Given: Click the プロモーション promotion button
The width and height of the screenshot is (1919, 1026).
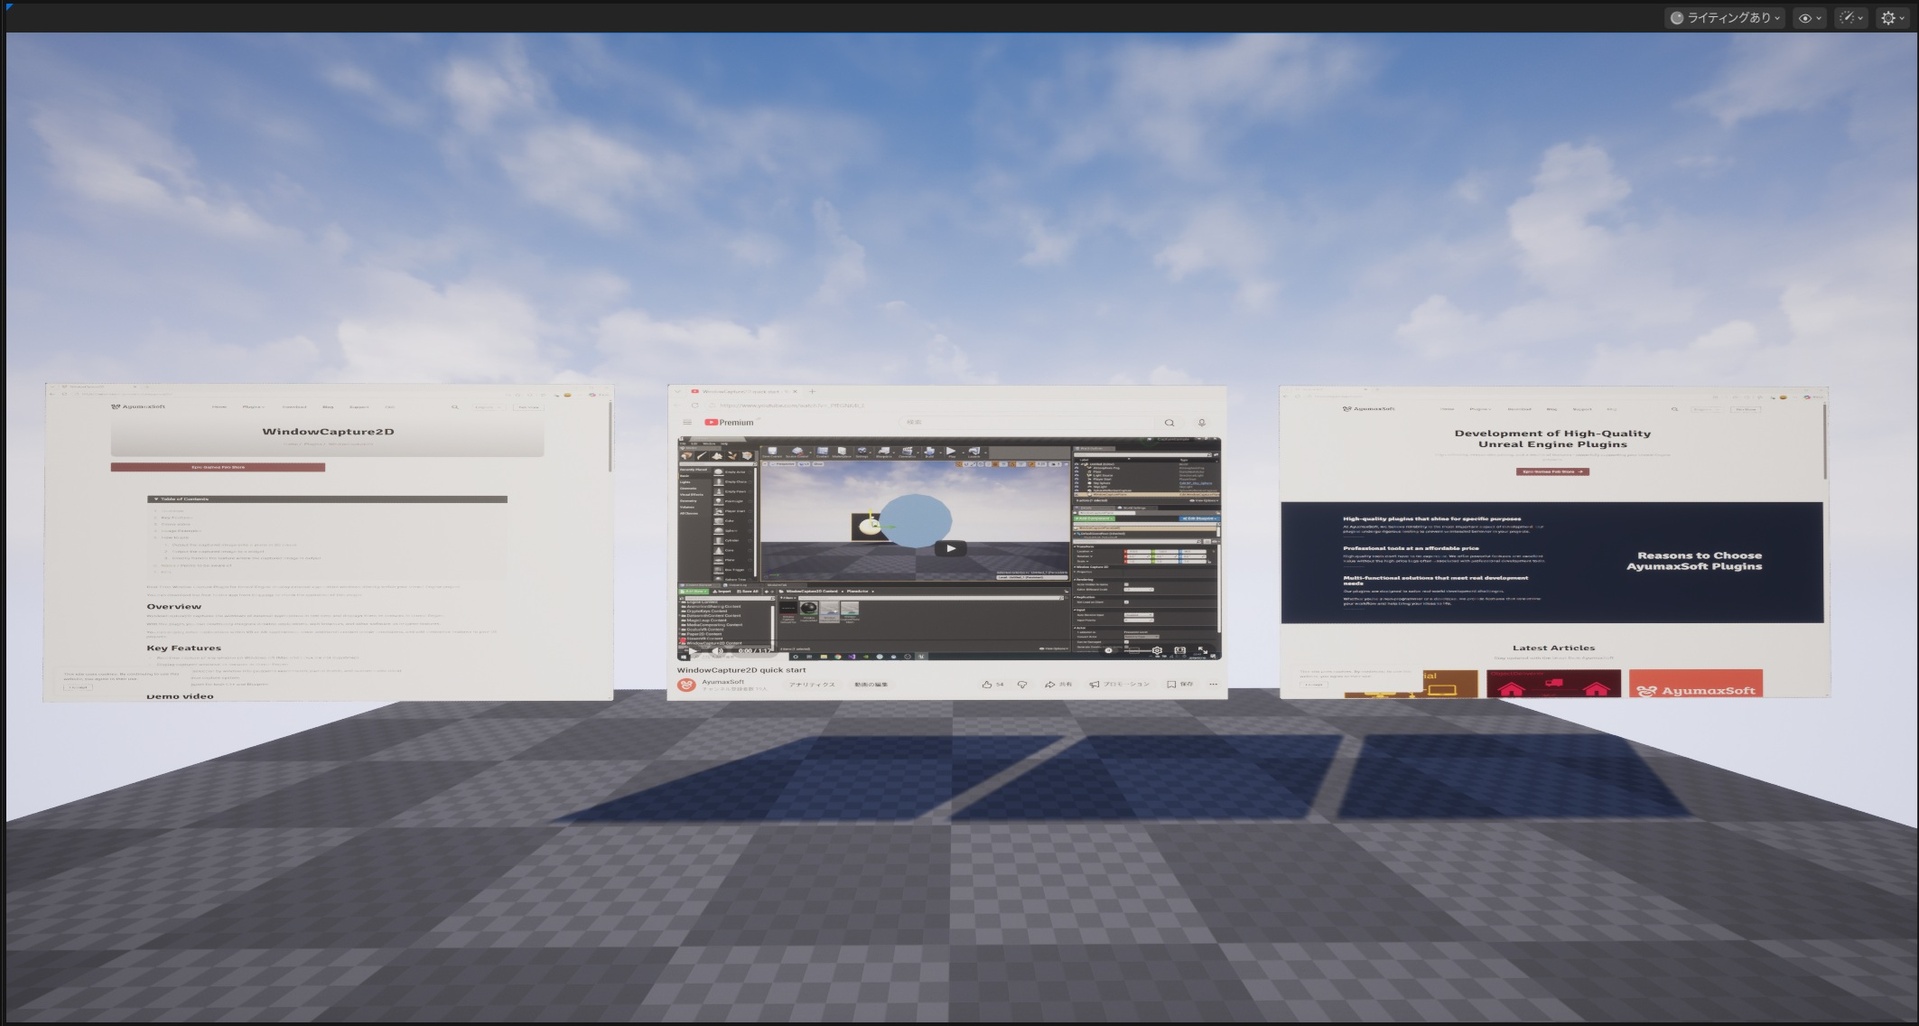Looking at the screenshot, I should [x=1119, y=684].
